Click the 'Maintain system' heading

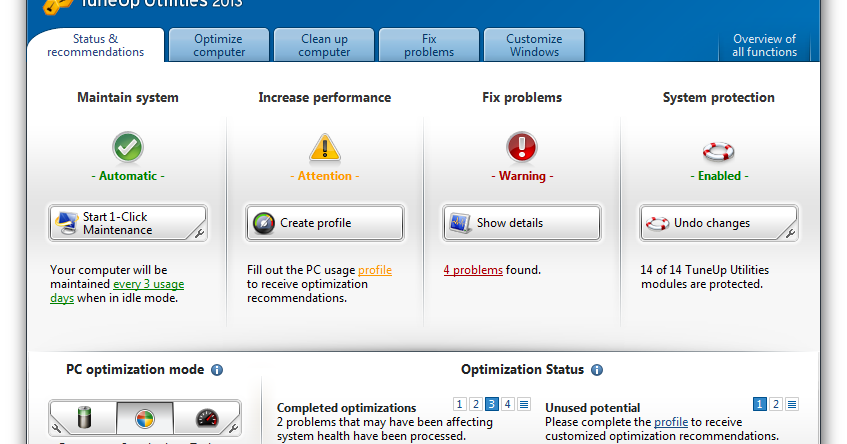pos(128,98)
